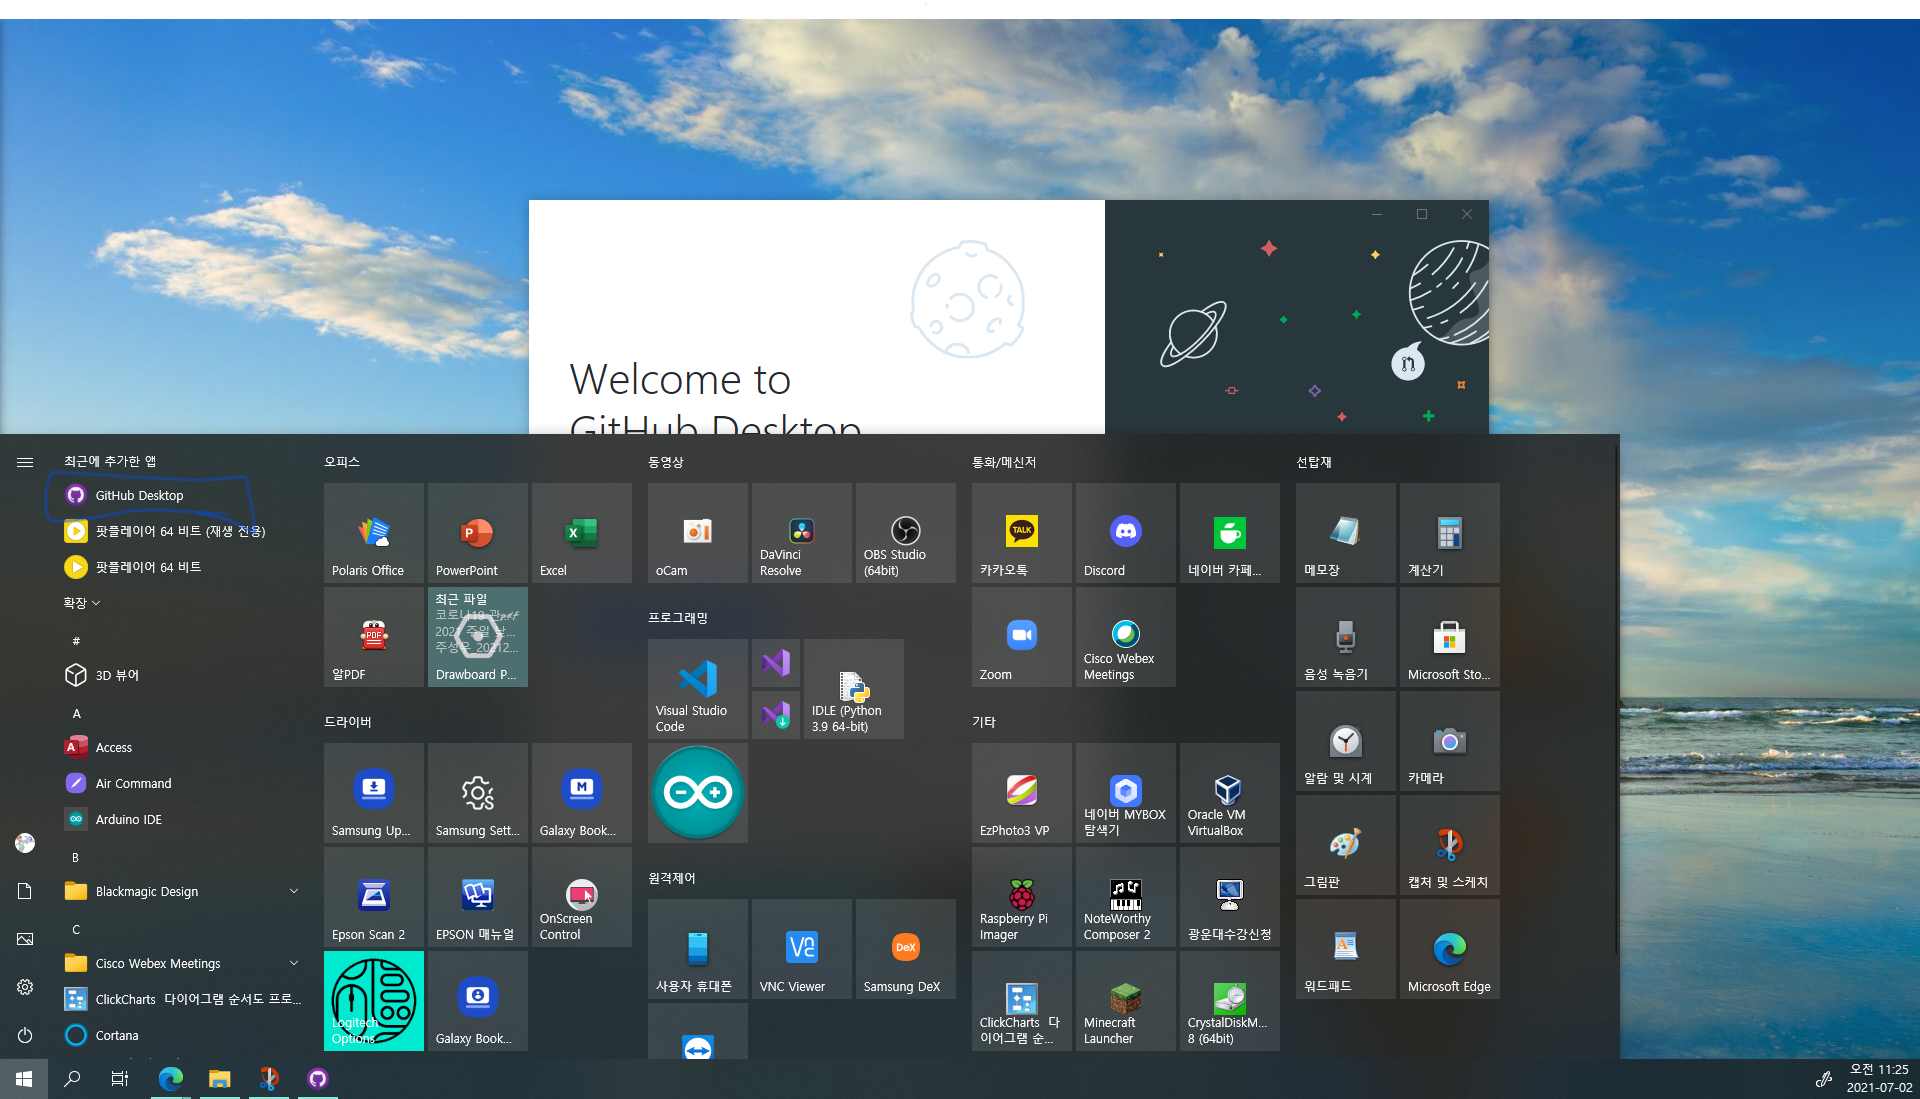Viewport: 1920px width, 1099px height.
Task: Open the 워드패드 WordPad tile
Action: click(x=1346, y=949)
